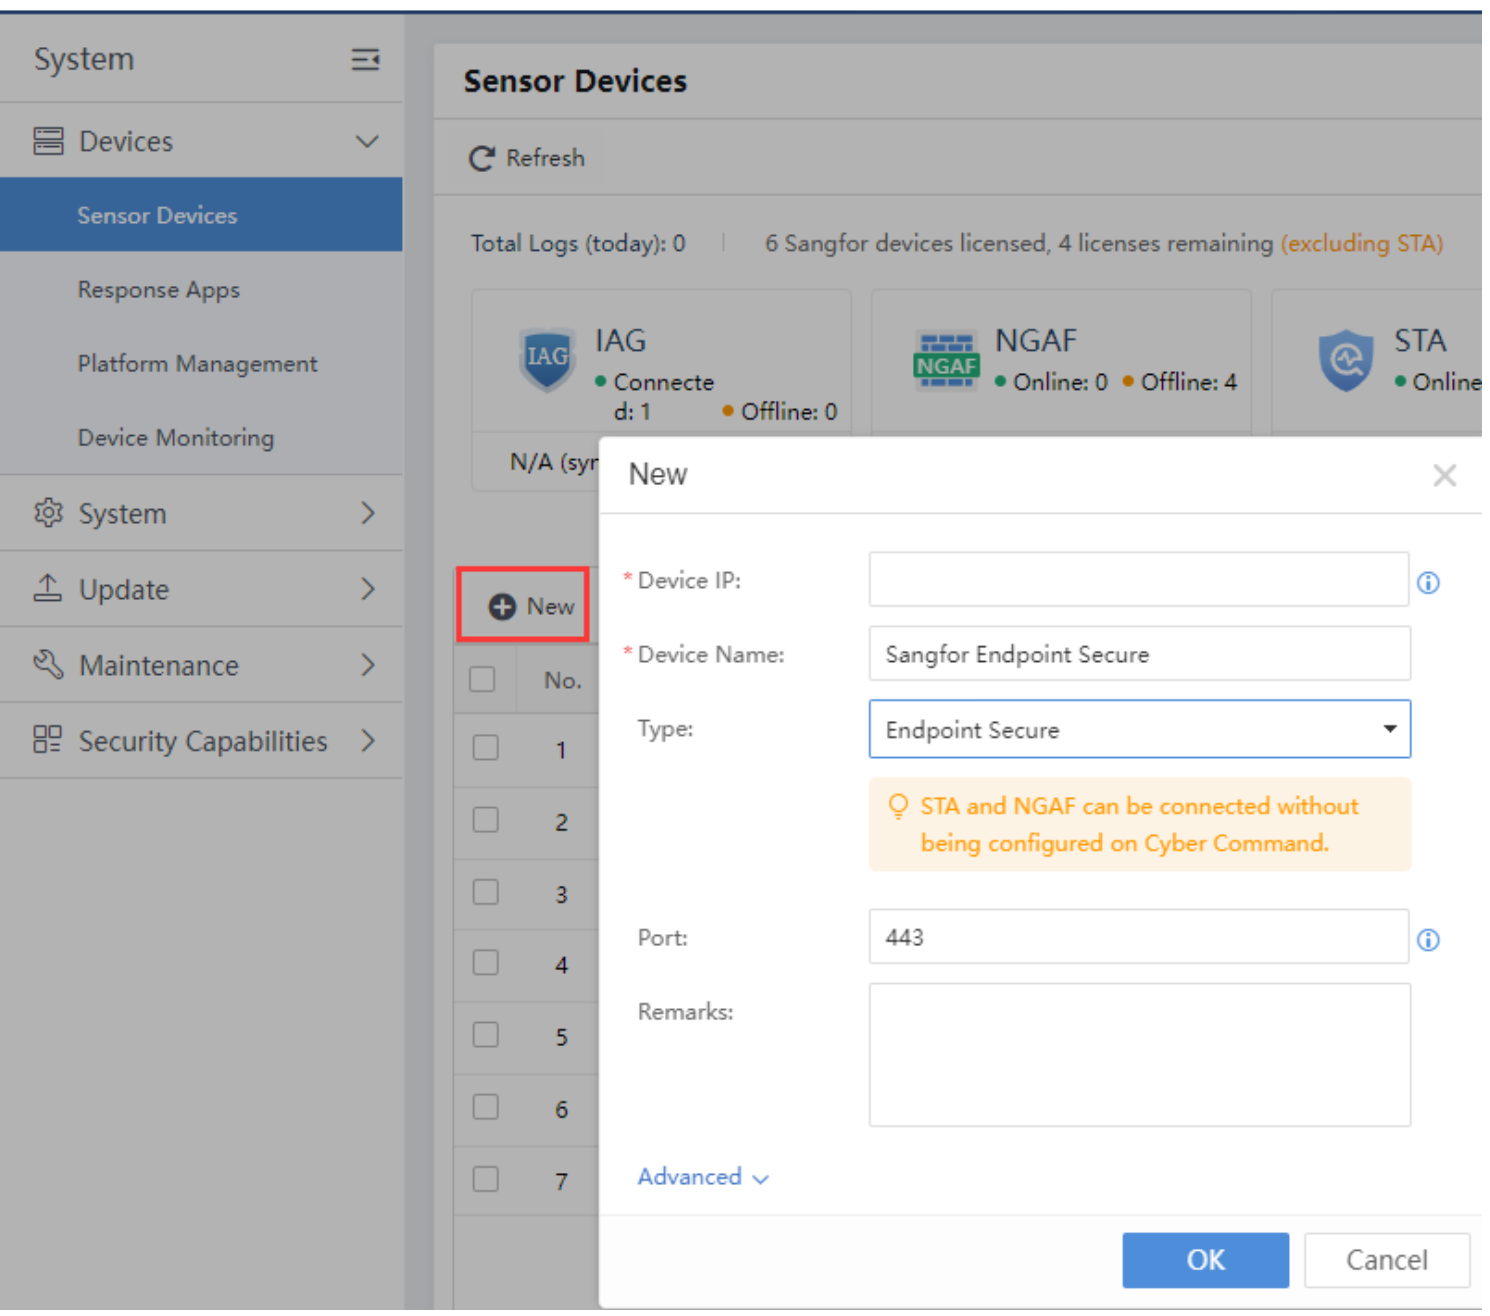Open Response Apps from the sidebar
This screenshot has width=1490, height=1316.
158,289
